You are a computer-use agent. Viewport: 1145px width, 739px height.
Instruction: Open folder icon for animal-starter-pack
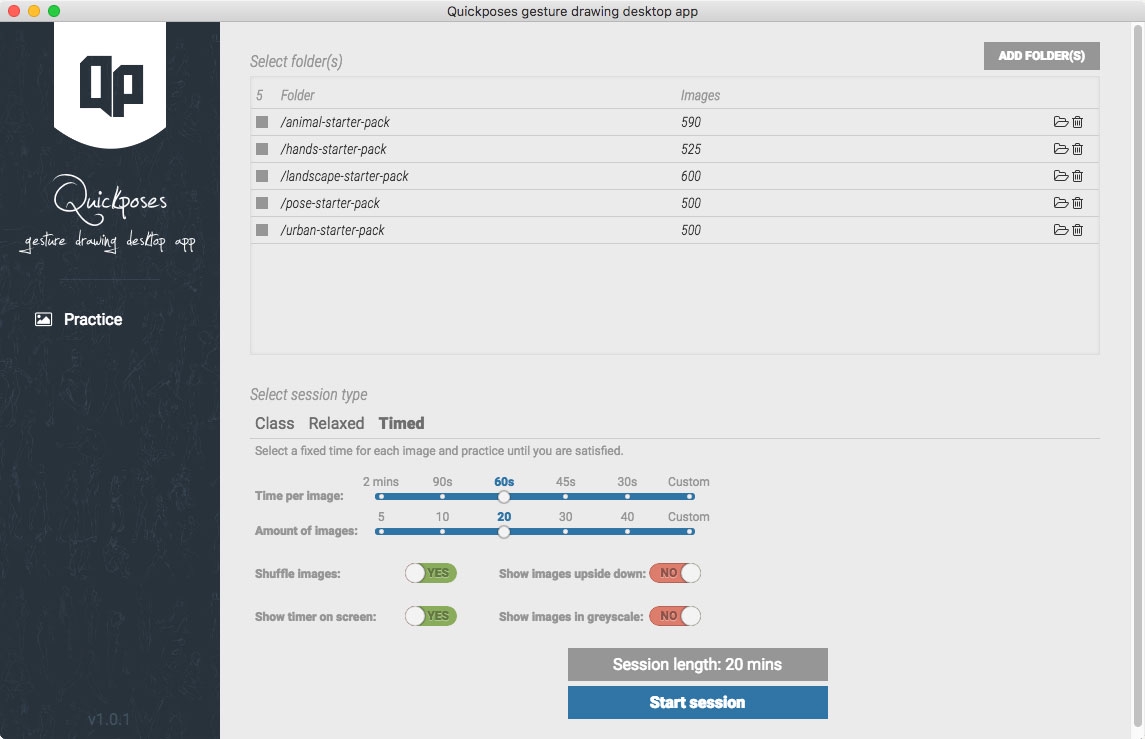[1060, 122]
